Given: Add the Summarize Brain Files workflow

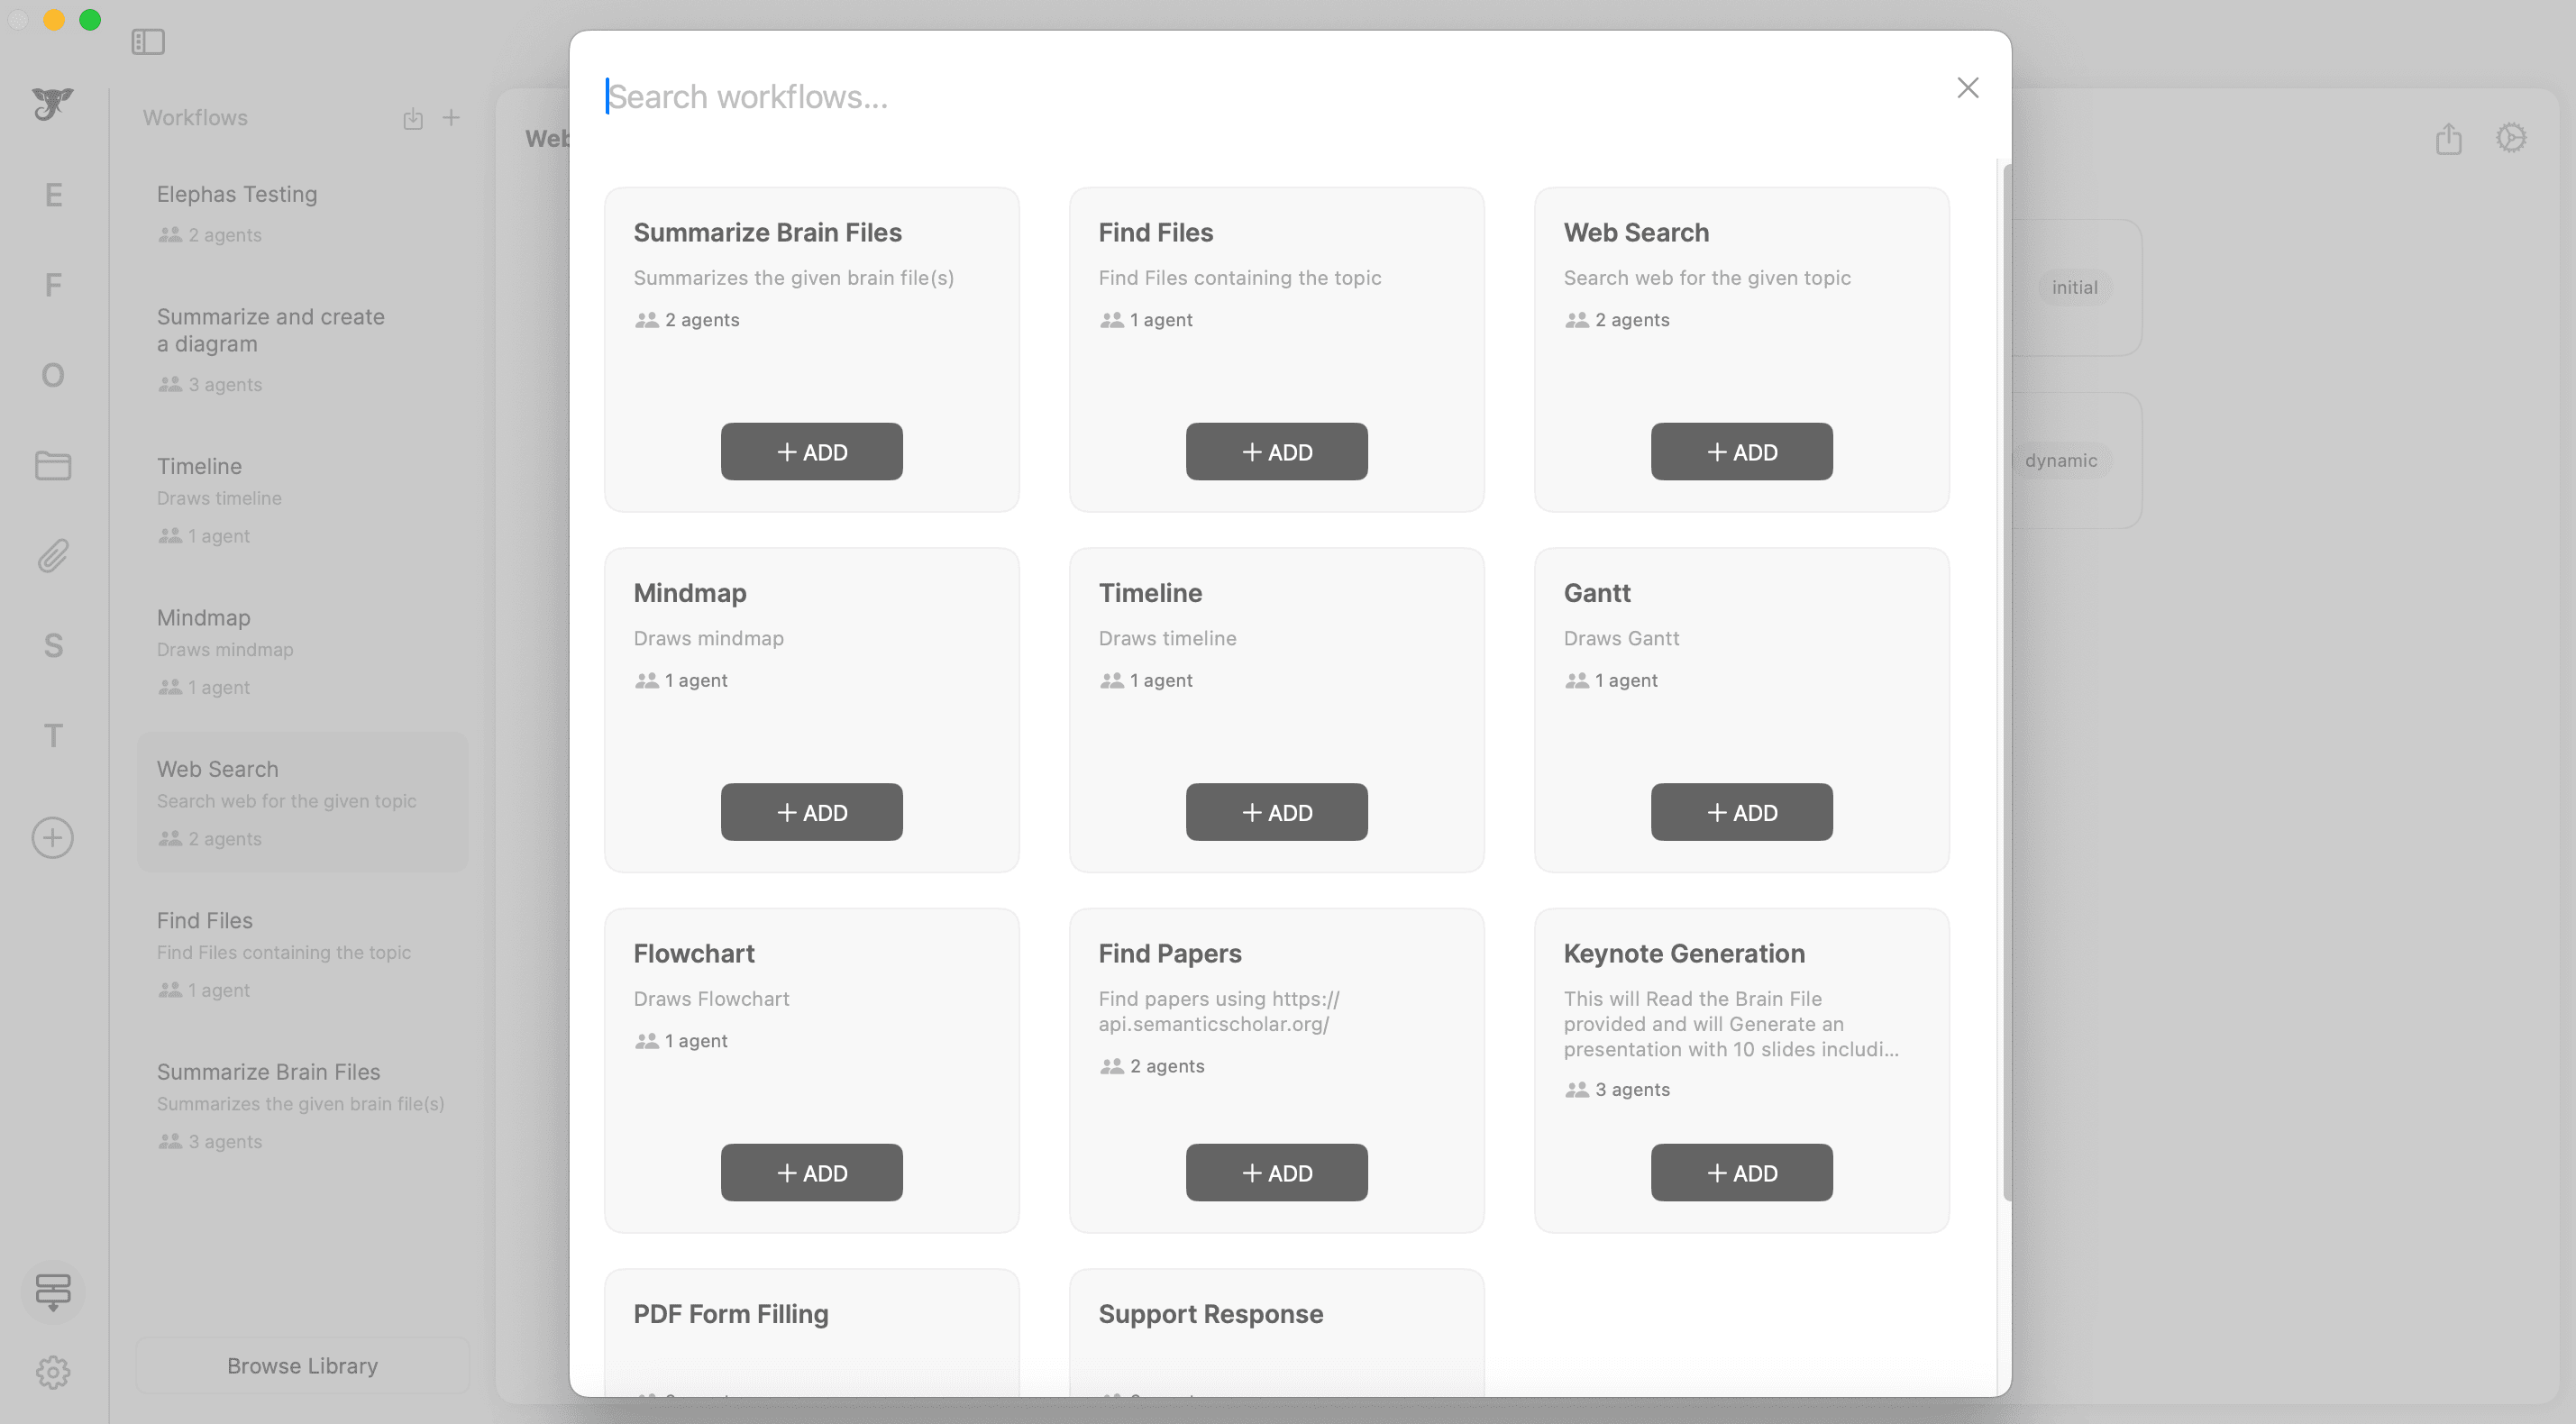Looking at the screenshot, I should tap(811, 451).
